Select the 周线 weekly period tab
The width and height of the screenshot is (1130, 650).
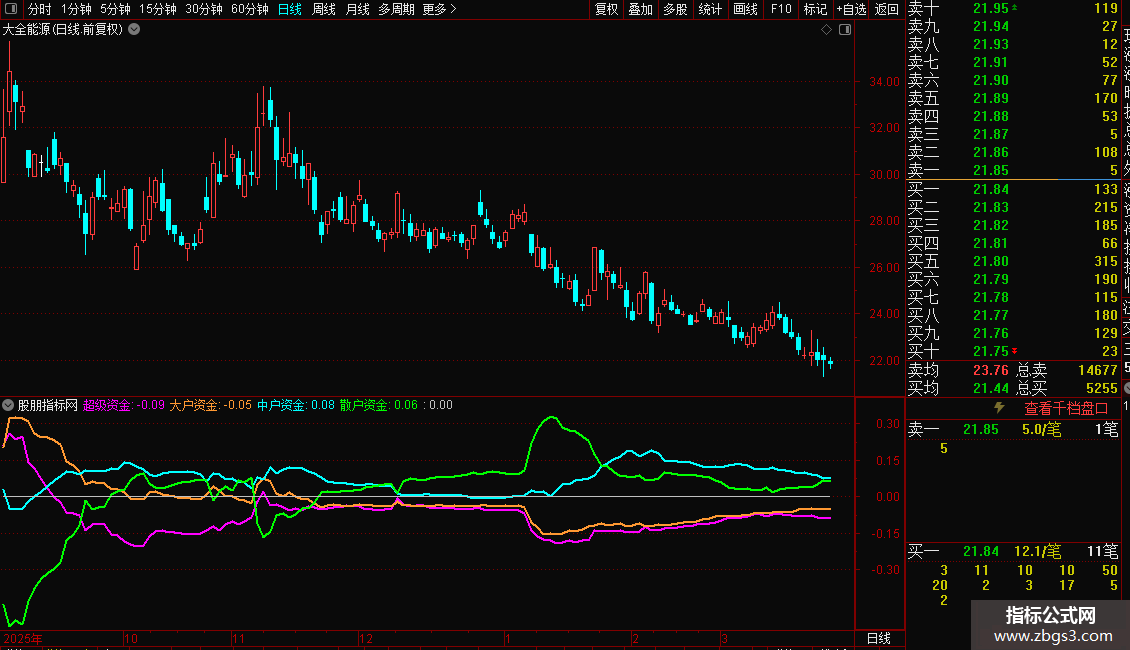[x=324, y=9]
